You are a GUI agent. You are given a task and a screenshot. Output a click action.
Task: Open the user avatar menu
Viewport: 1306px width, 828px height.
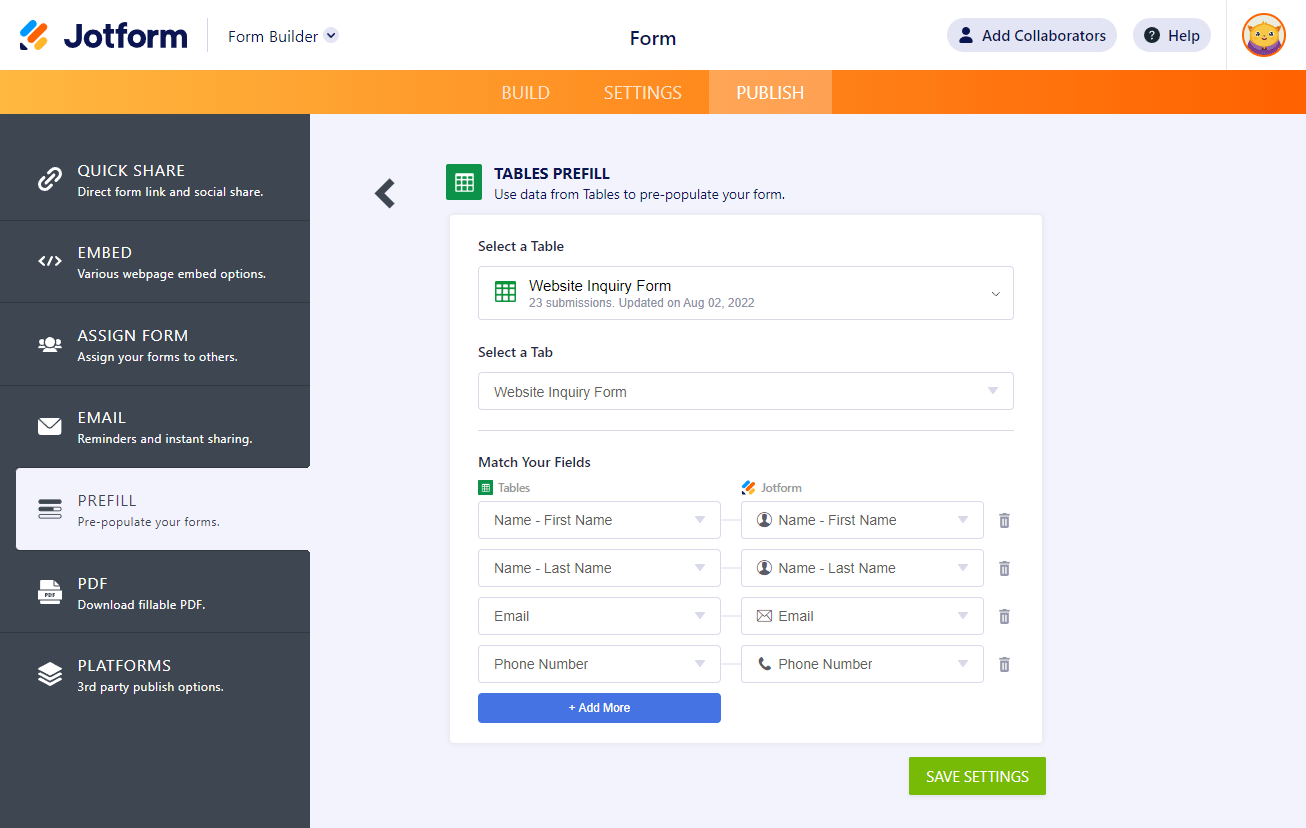tap(1264, 35)
